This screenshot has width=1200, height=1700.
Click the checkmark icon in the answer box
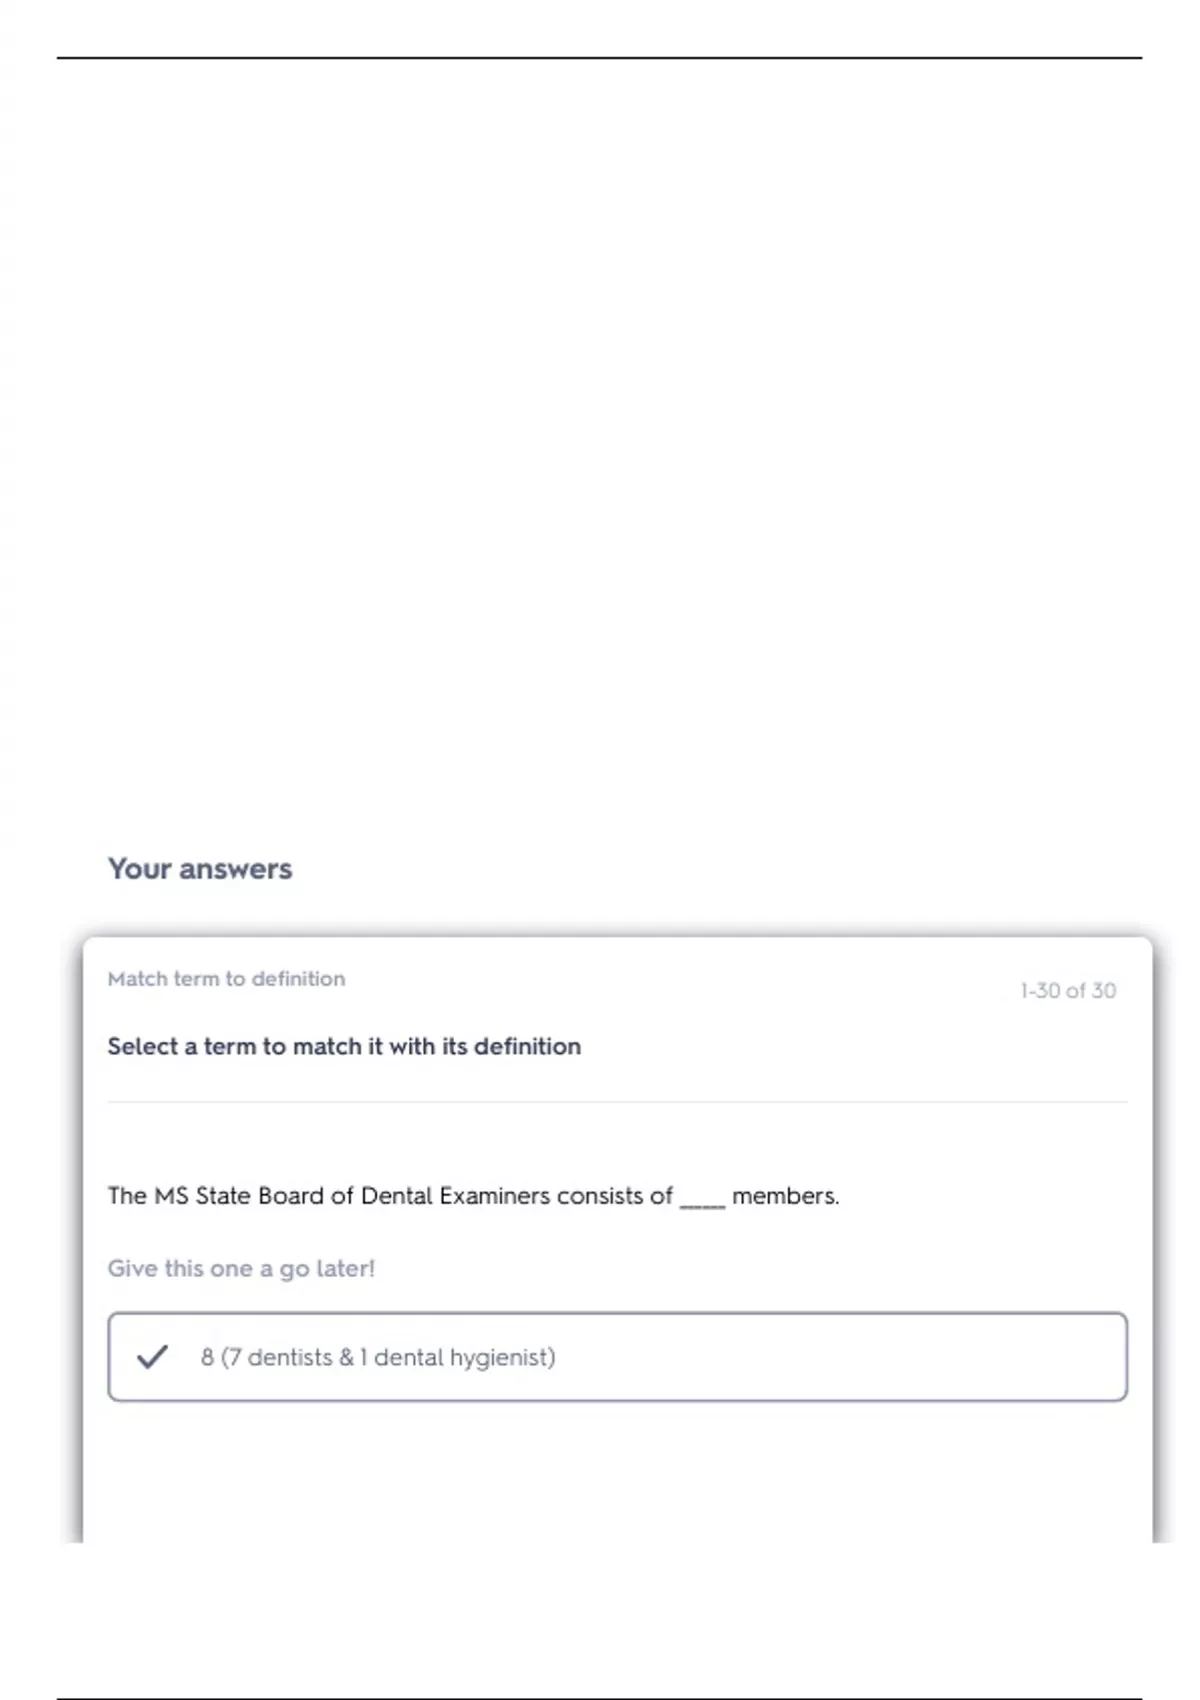[152, 1357]
